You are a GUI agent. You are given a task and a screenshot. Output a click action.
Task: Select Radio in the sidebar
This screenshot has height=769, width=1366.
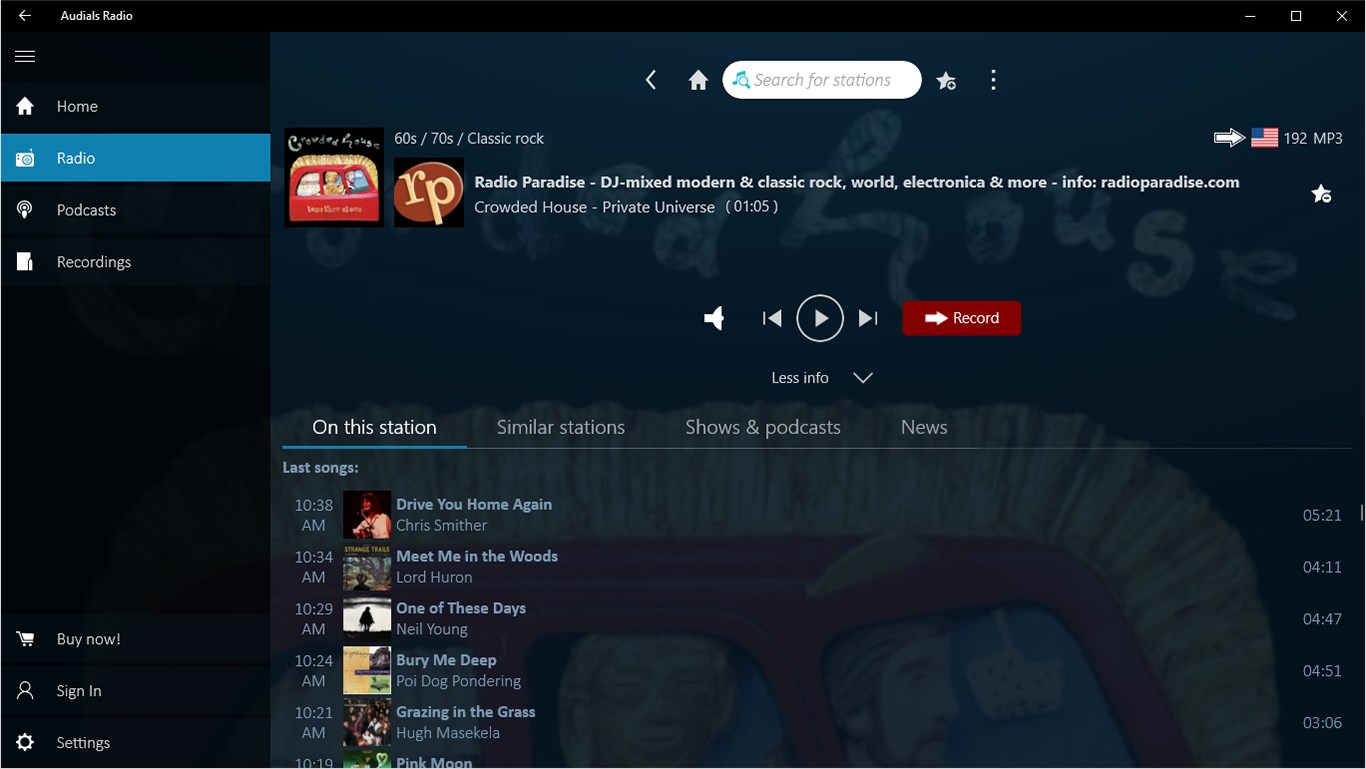pos(135,158)
